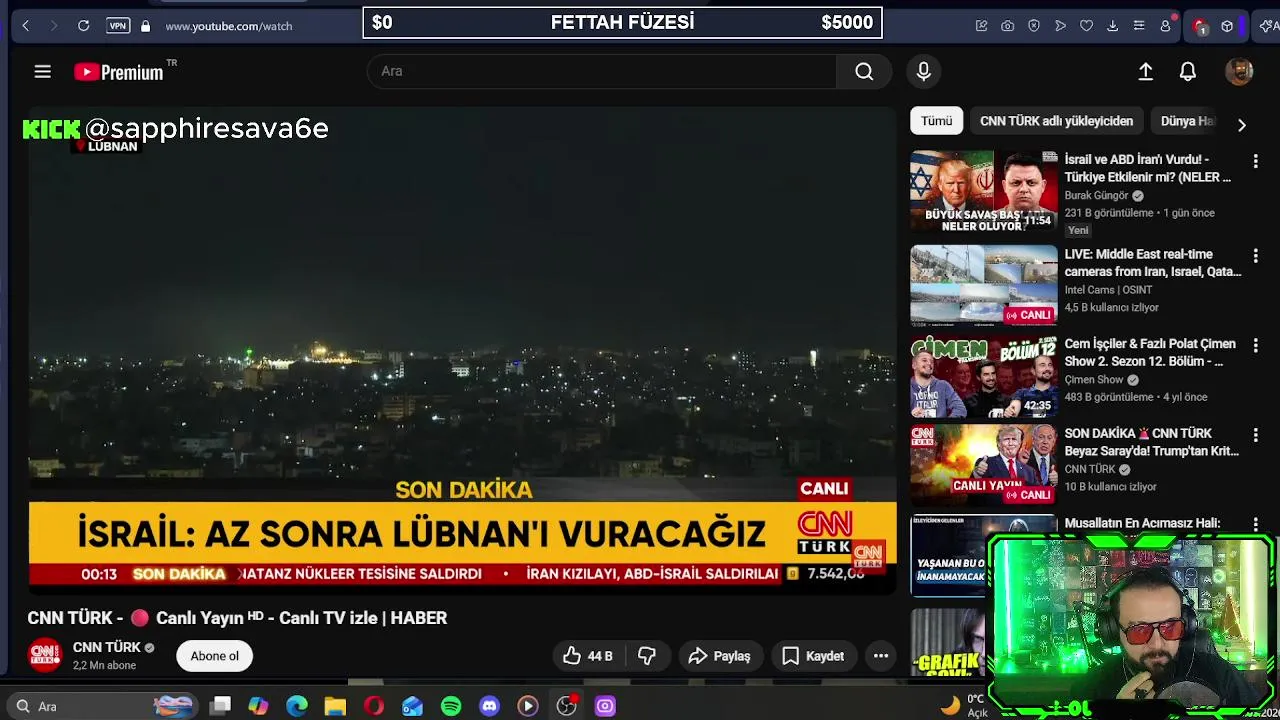This screenshot has width=1280, height=720.
Task: Select the Tümü filter chip
Action: (x=937, y=121)
